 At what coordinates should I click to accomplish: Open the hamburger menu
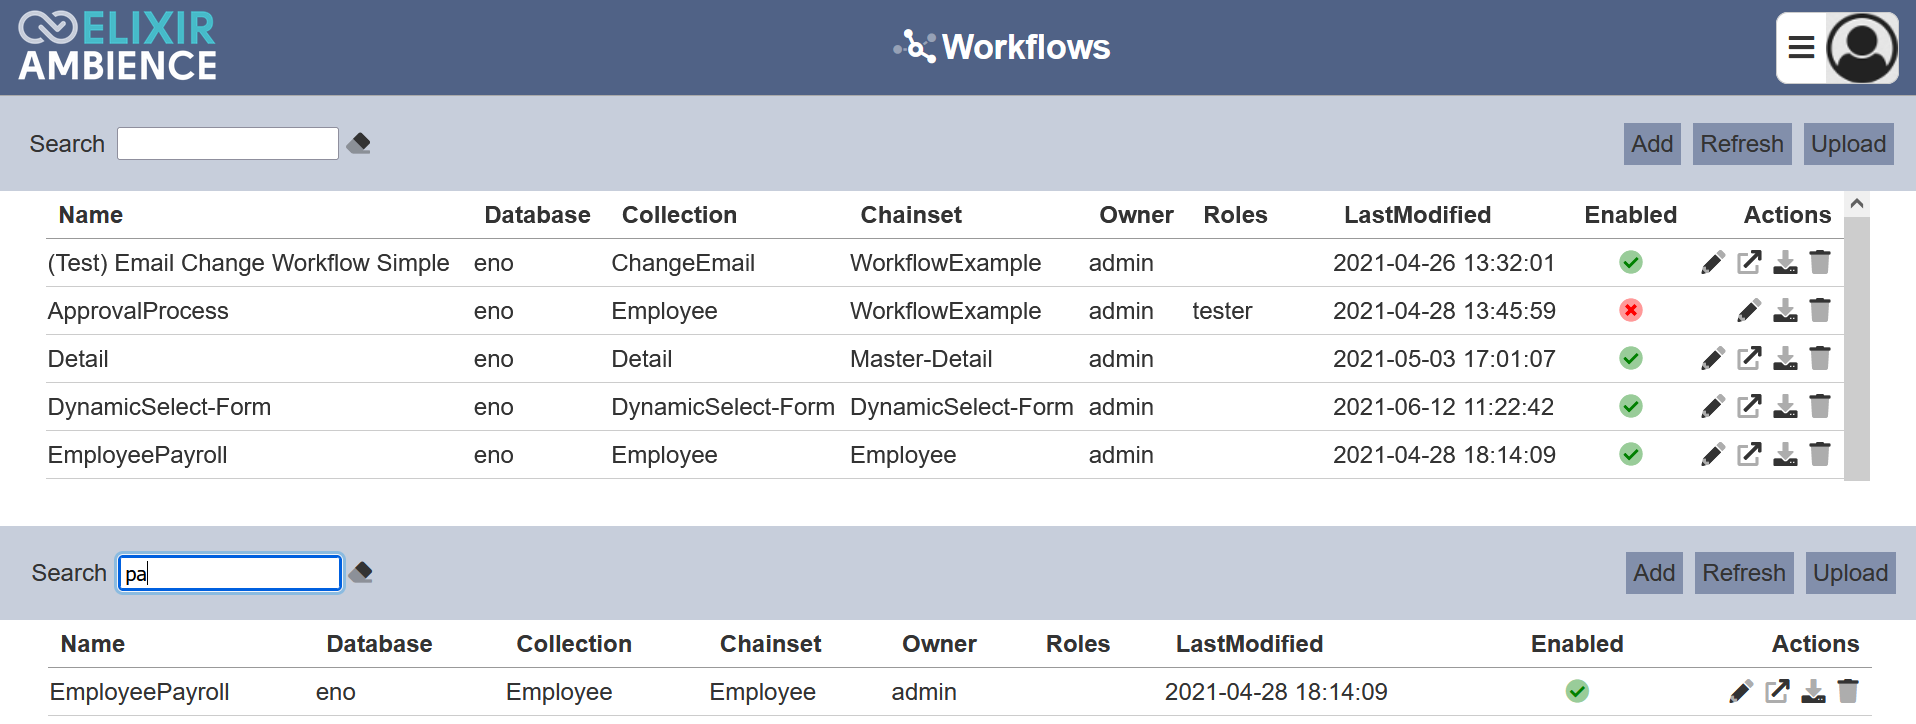point(1801,48)
